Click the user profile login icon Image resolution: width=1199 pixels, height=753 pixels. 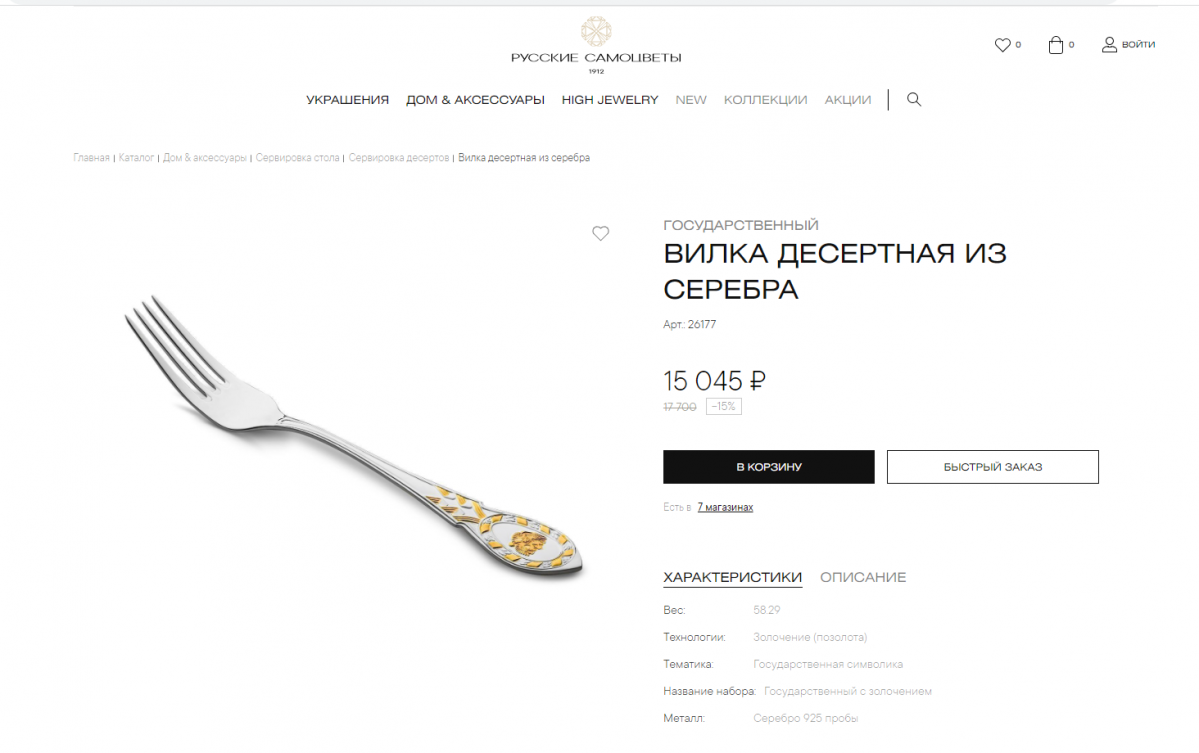pos(1109,45)
